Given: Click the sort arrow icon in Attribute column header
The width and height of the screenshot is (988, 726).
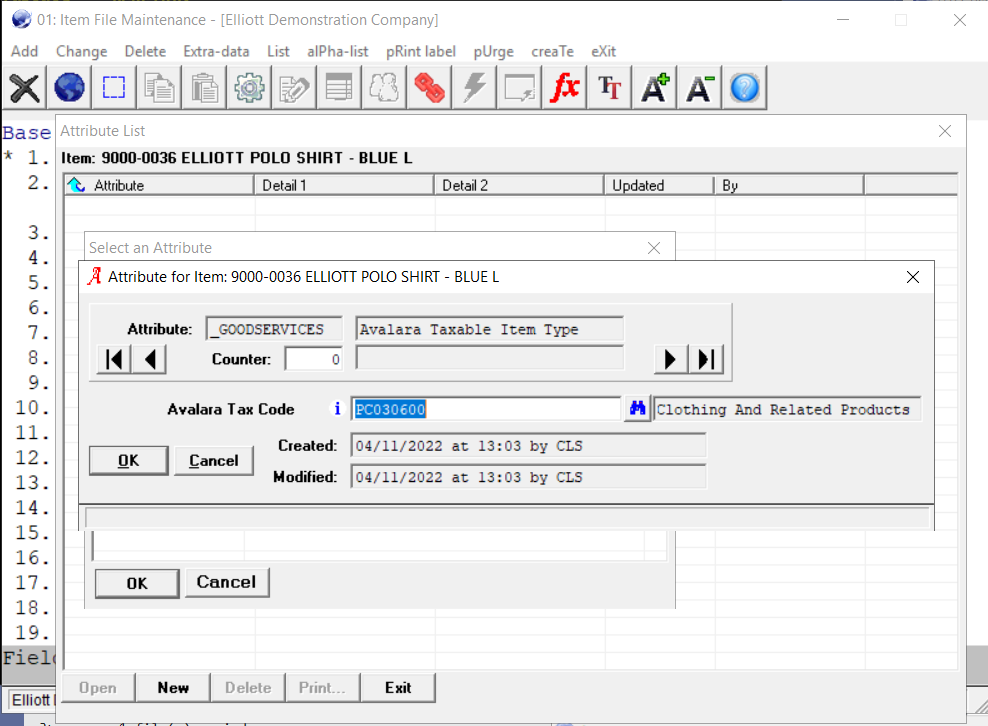Looking at the screenshot, I should tap(77, 185).
